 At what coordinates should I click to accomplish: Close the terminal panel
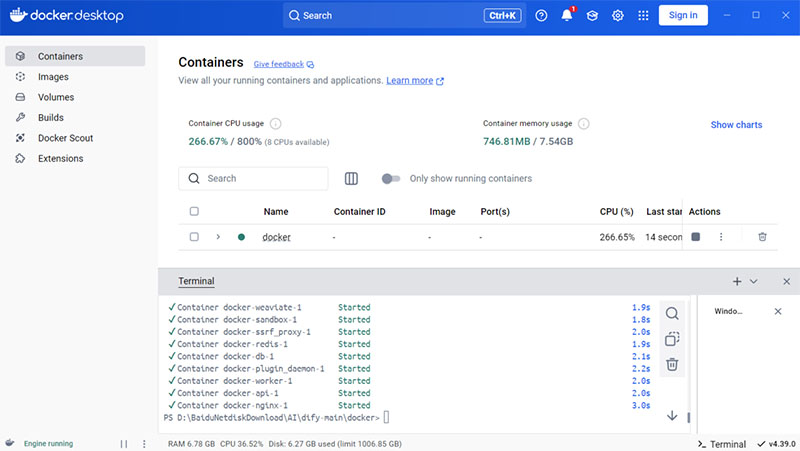786,282
